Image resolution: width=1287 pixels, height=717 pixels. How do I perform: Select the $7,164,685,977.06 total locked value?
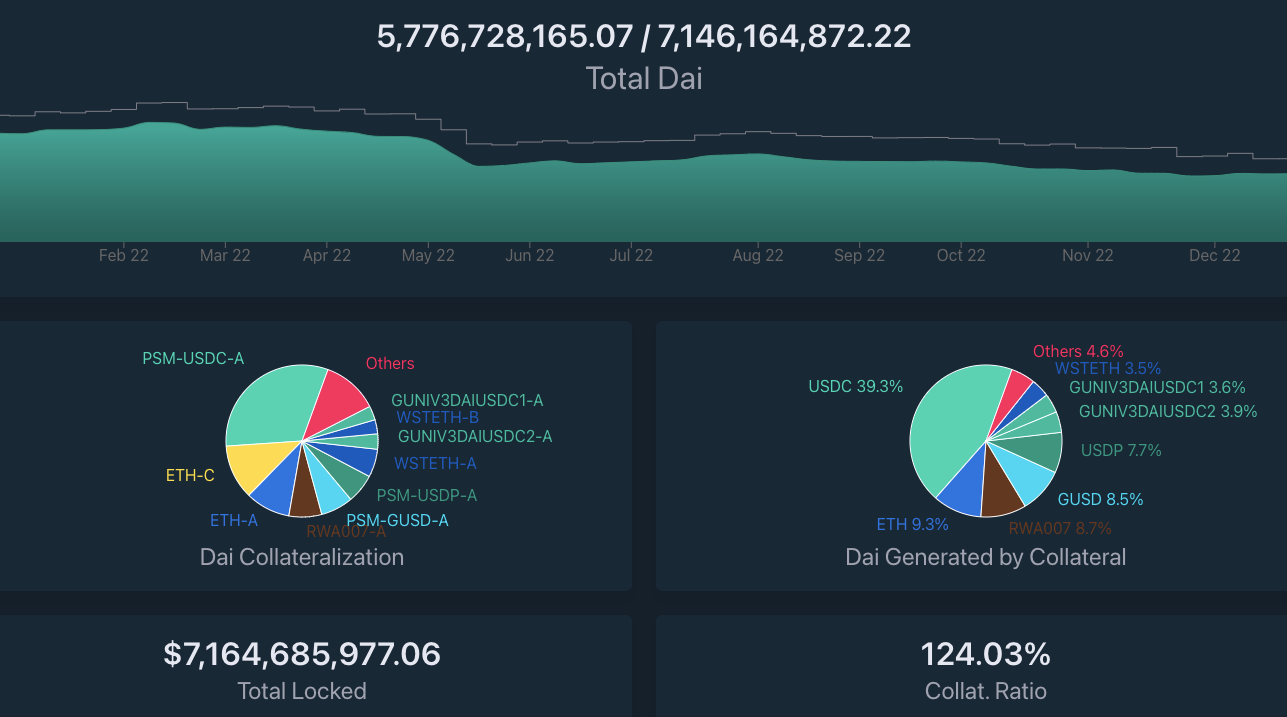coord(302,654)
